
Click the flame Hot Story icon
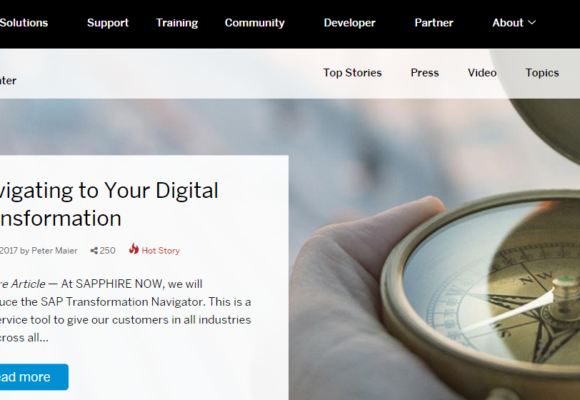pos(134,249)
